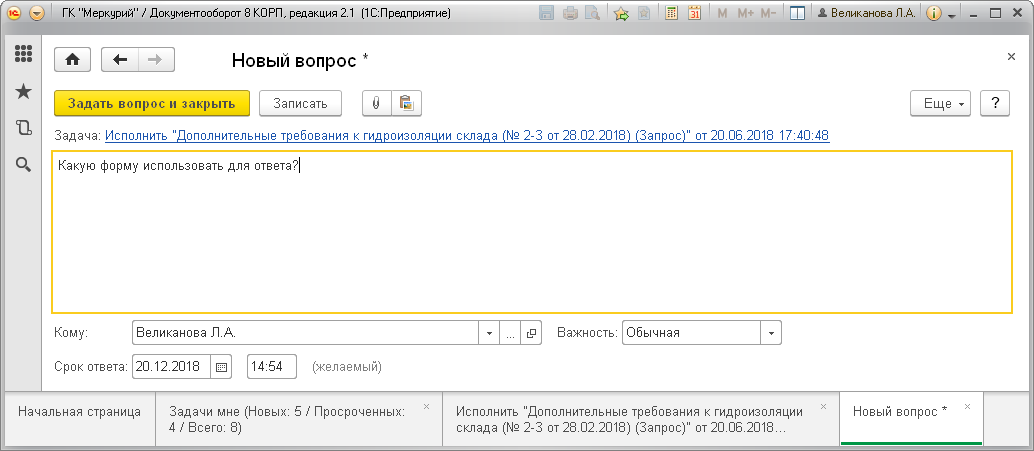Click Задача: label

(78, 136)
